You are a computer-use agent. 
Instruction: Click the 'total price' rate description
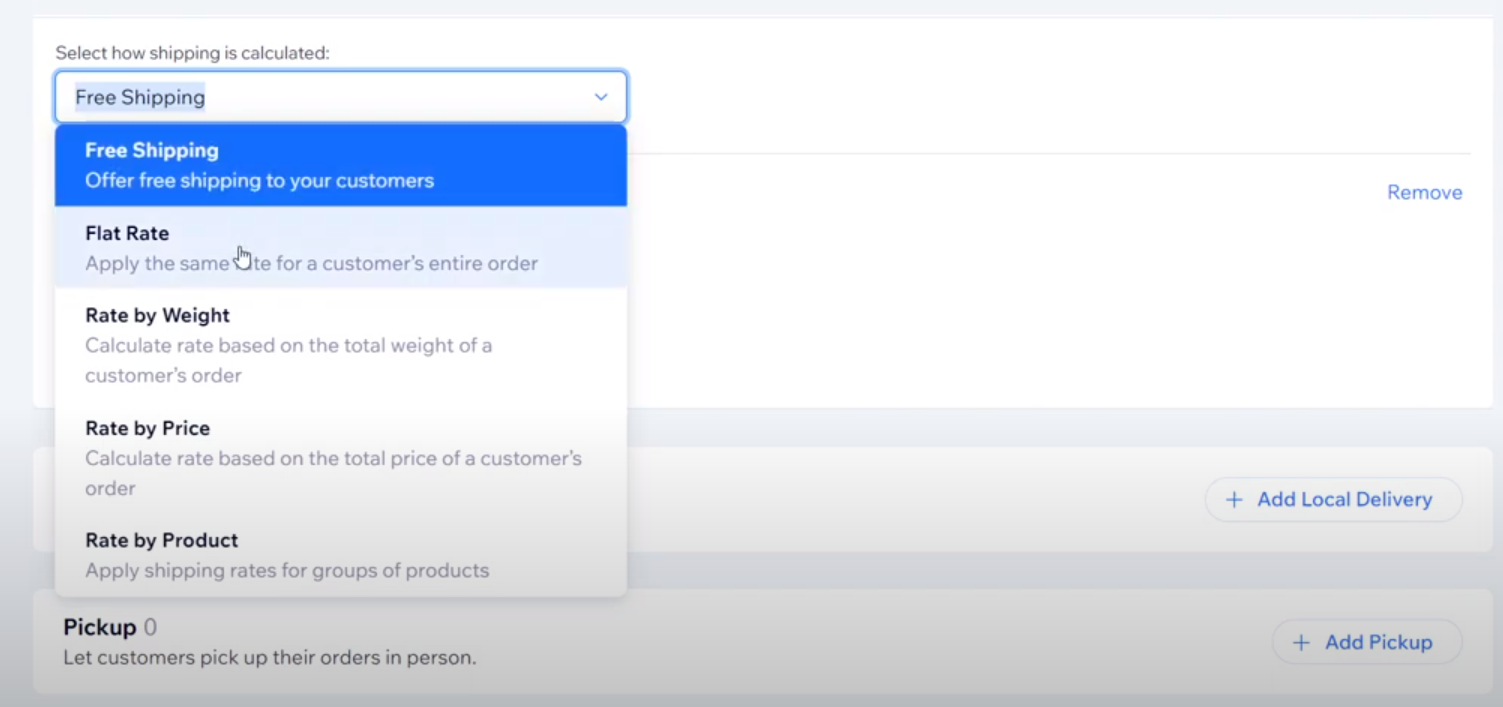[x=332, y=473]
